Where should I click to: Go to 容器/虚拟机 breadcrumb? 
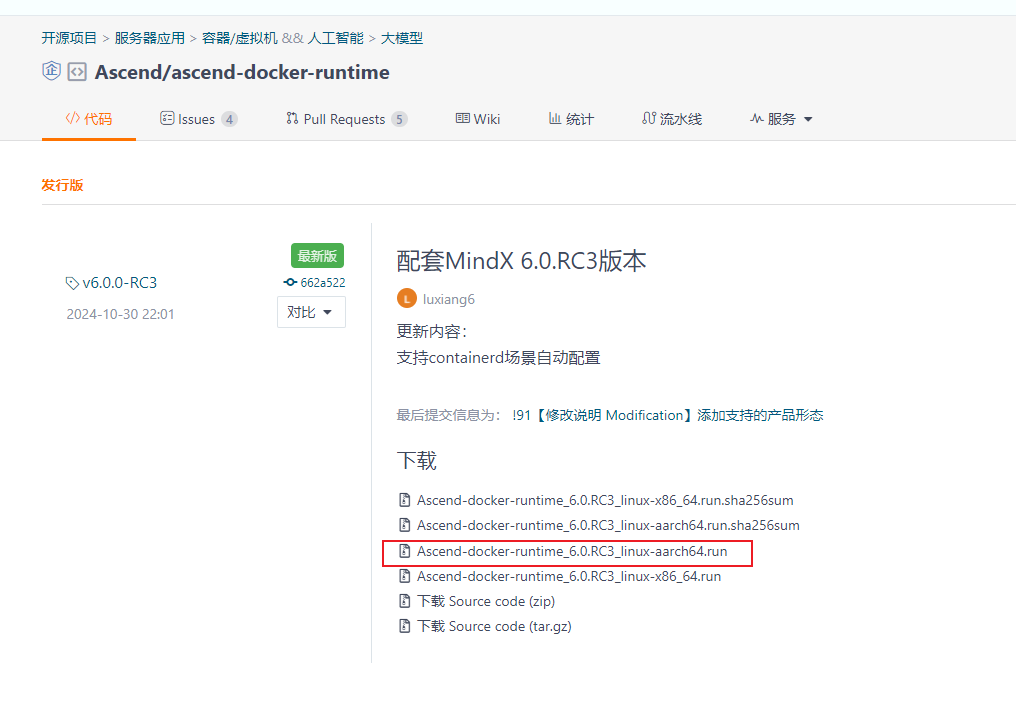pyautogui.click(x=240, y=38)
